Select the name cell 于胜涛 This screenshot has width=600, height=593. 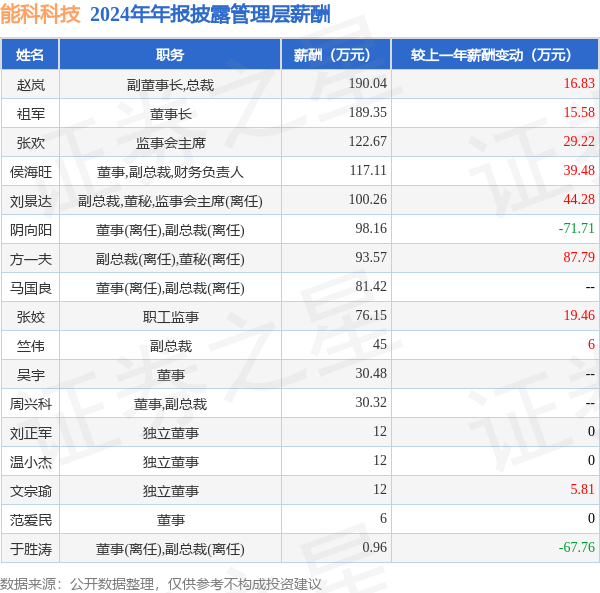(31, 549)
